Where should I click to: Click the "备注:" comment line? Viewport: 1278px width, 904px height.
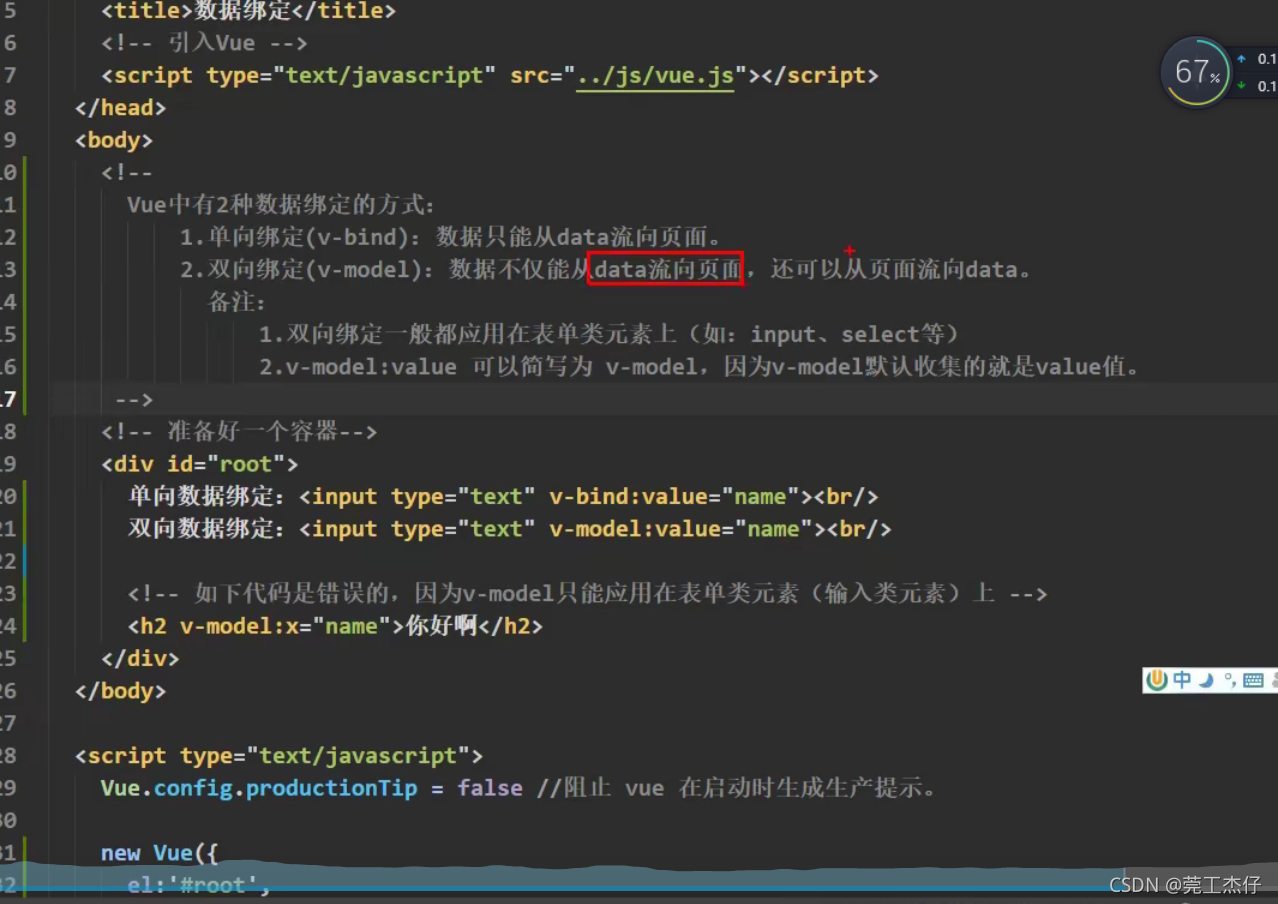point(237,301)
